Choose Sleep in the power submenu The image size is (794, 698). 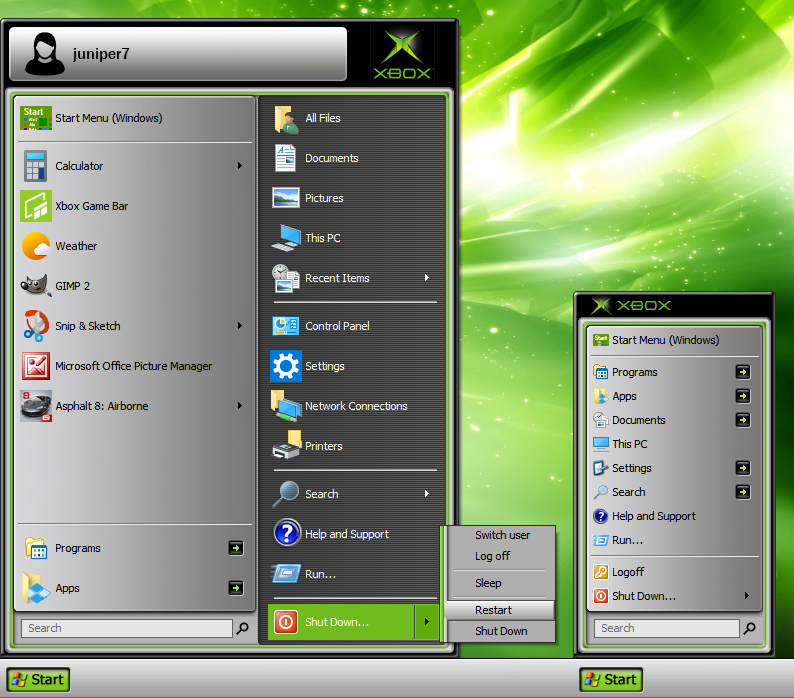489,583
